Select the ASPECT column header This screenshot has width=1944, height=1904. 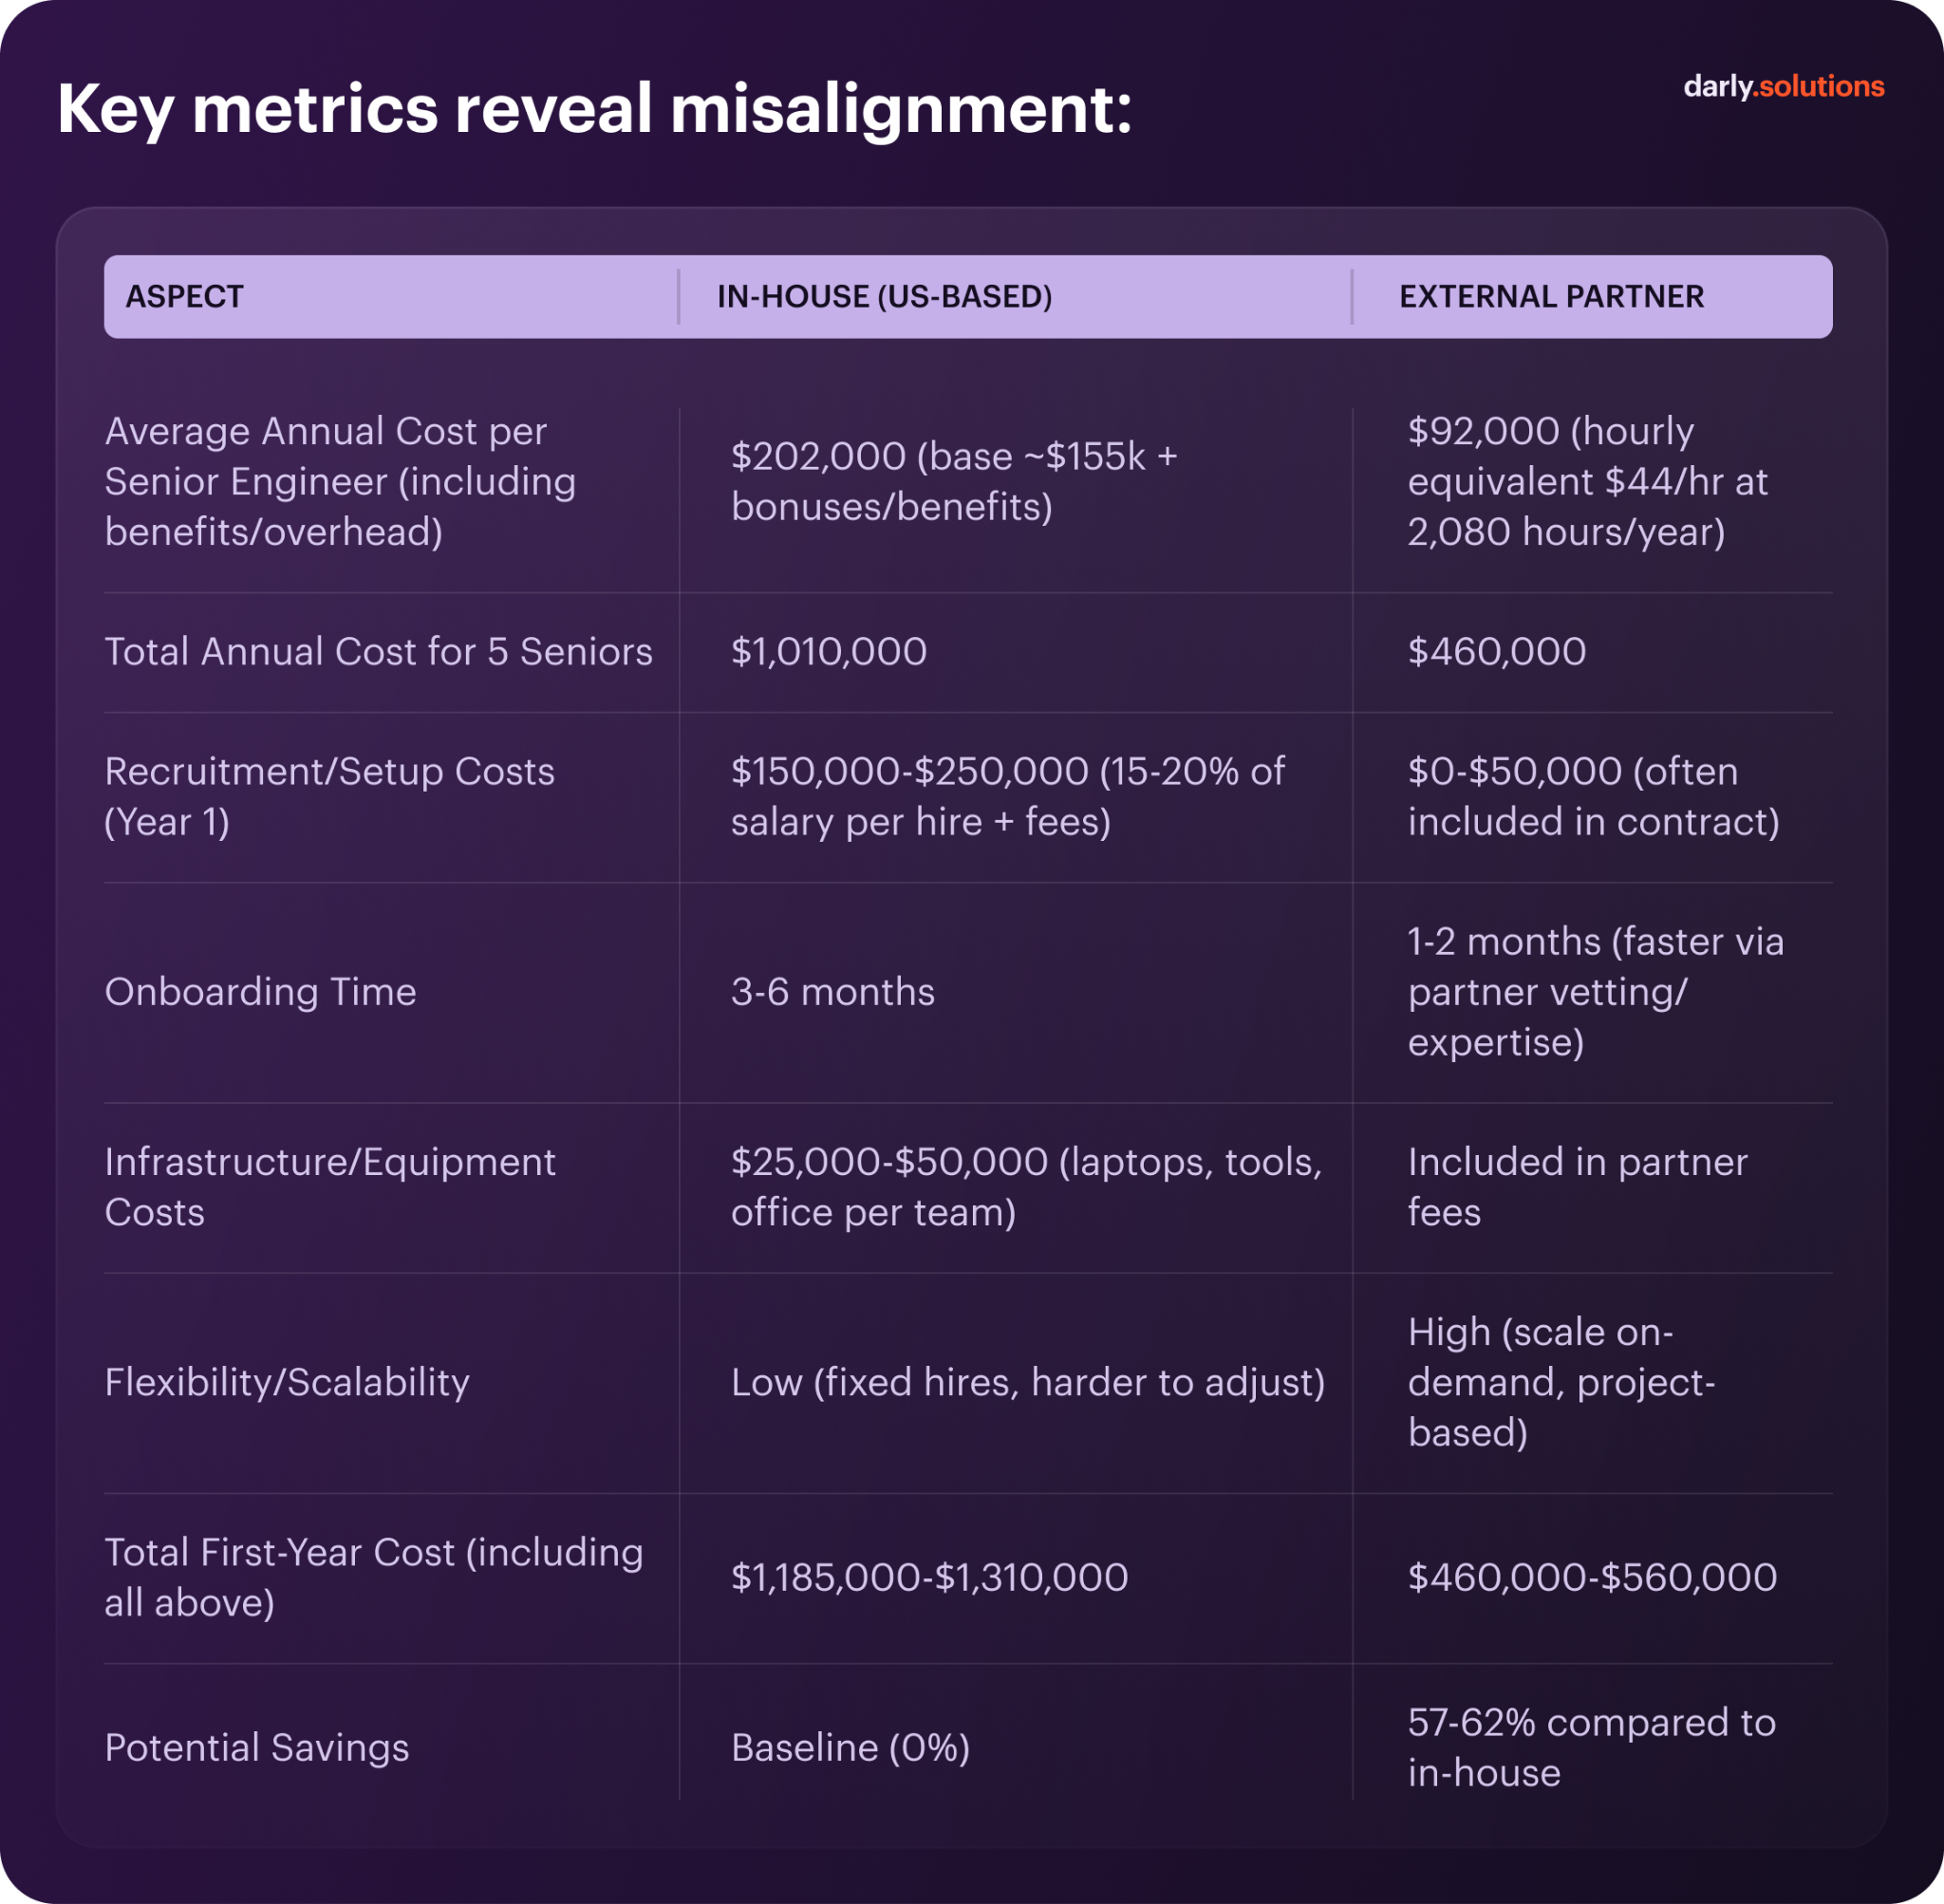[x=185, y=297]
